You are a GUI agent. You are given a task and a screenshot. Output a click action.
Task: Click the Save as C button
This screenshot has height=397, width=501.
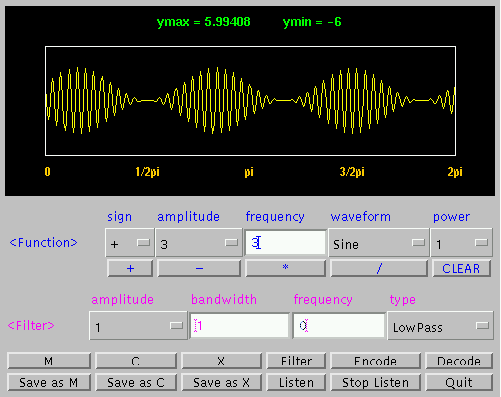pos(136,382)
